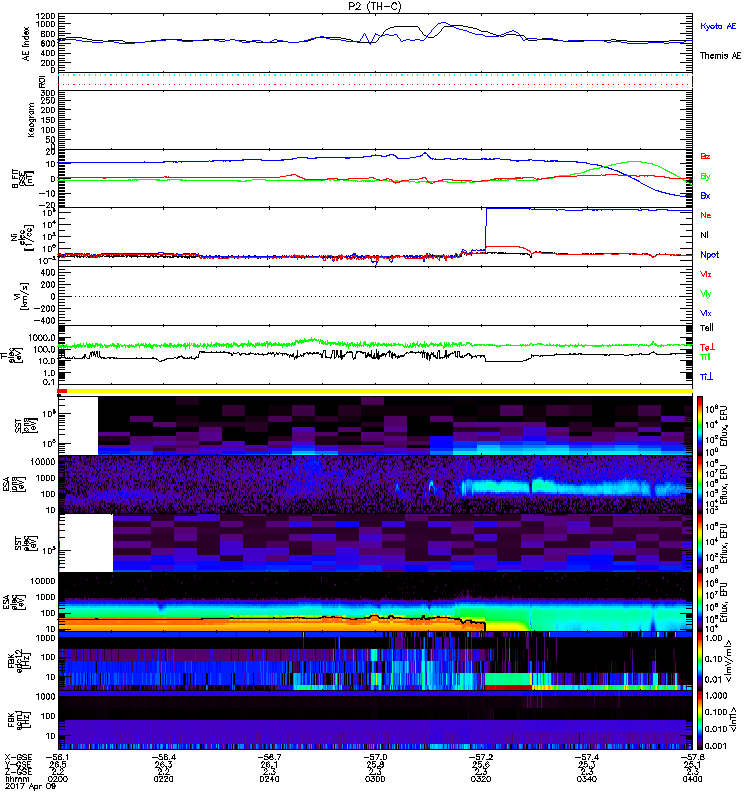750x800 pixels.
Task: Select the "-57.8" X-GSE position value
Action: click(692, 758)
